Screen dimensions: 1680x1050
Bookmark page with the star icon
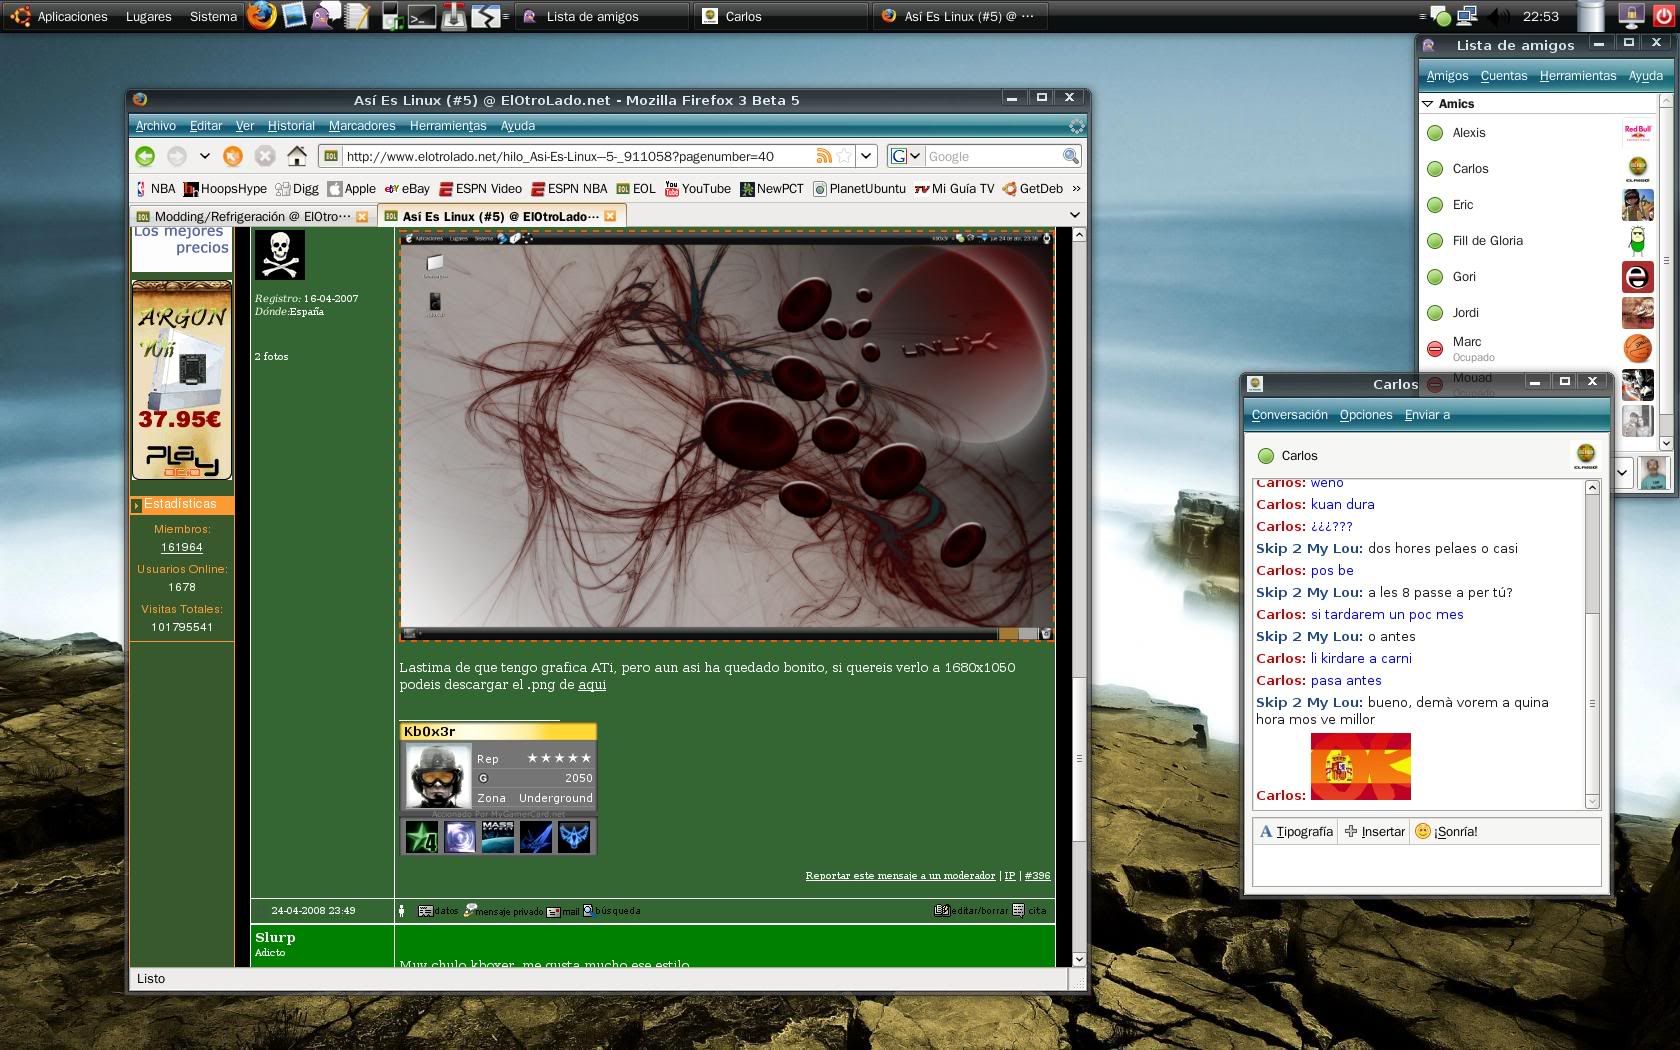coord(845,156)
